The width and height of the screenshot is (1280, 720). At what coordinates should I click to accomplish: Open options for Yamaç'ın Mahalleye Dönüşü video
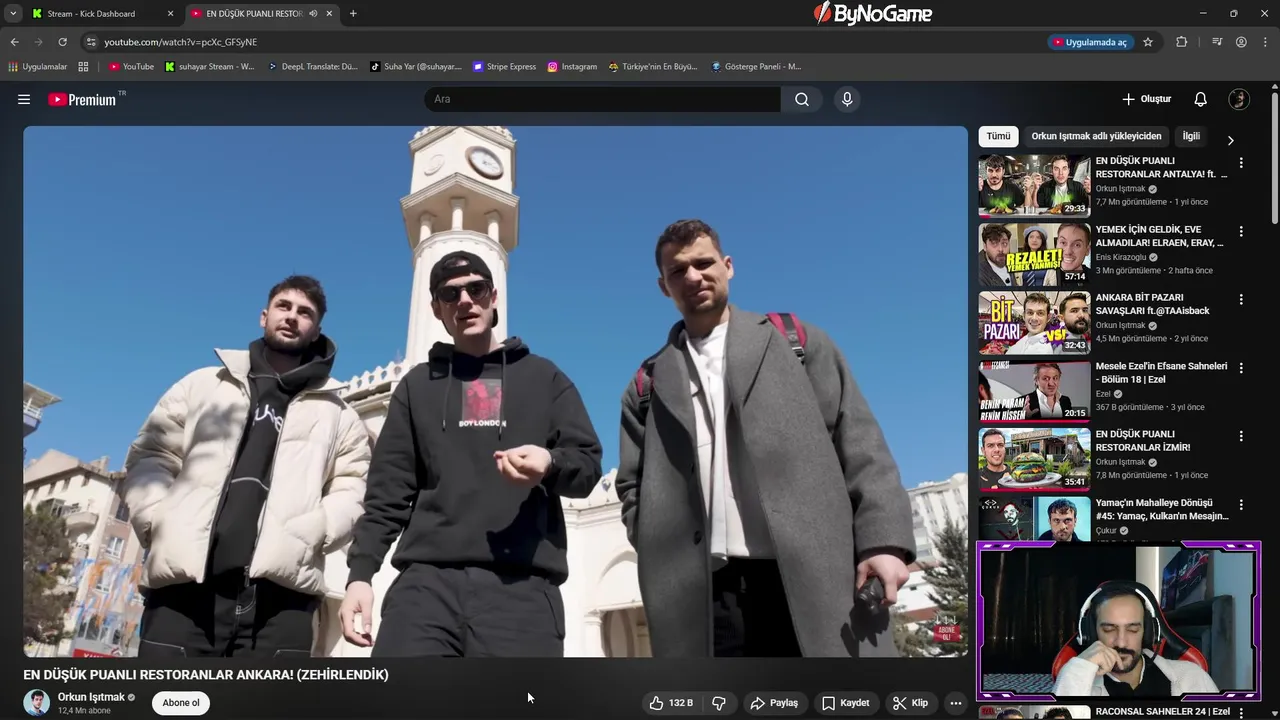(x=1241, y=505)
